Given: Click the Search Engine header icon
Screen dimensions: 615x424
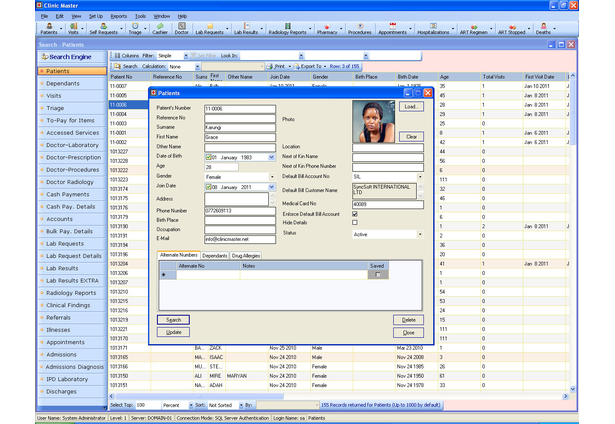Looking at the screenshot, I should [x=45, y=57].
